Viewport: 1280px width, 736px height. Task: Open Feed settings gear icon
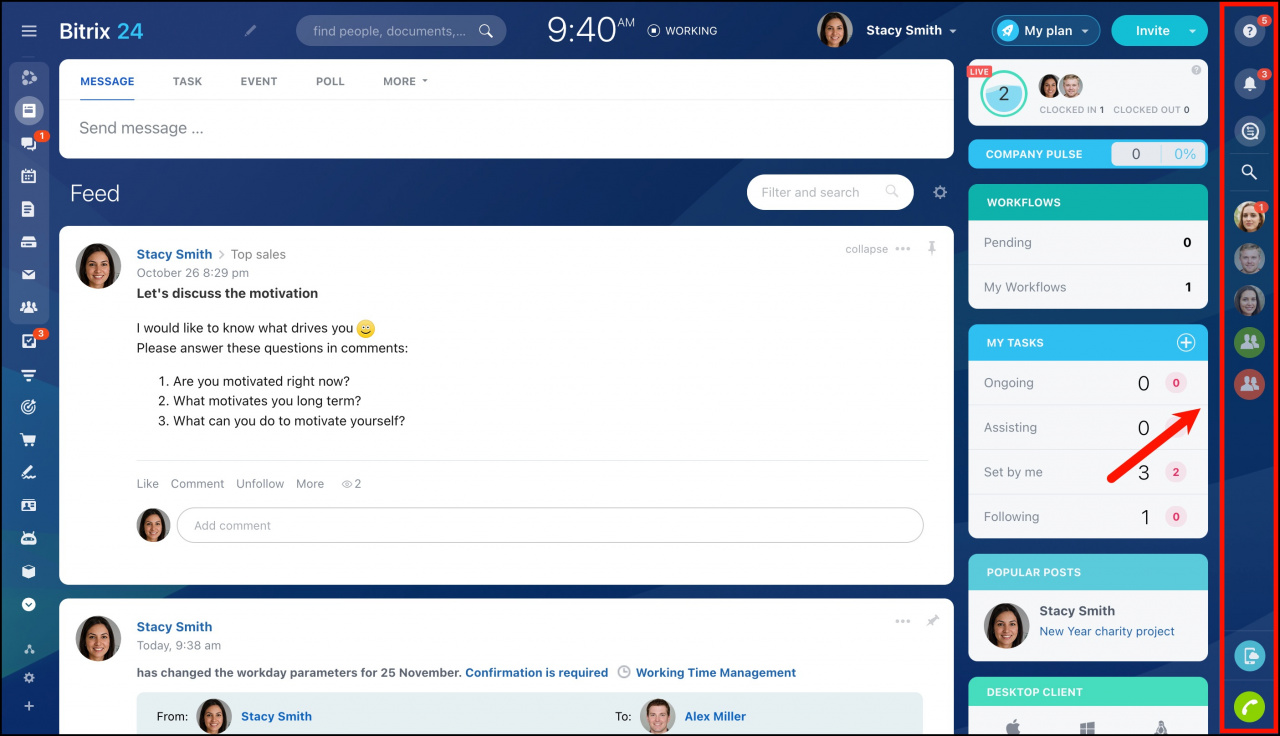click(x=940, y=192)
